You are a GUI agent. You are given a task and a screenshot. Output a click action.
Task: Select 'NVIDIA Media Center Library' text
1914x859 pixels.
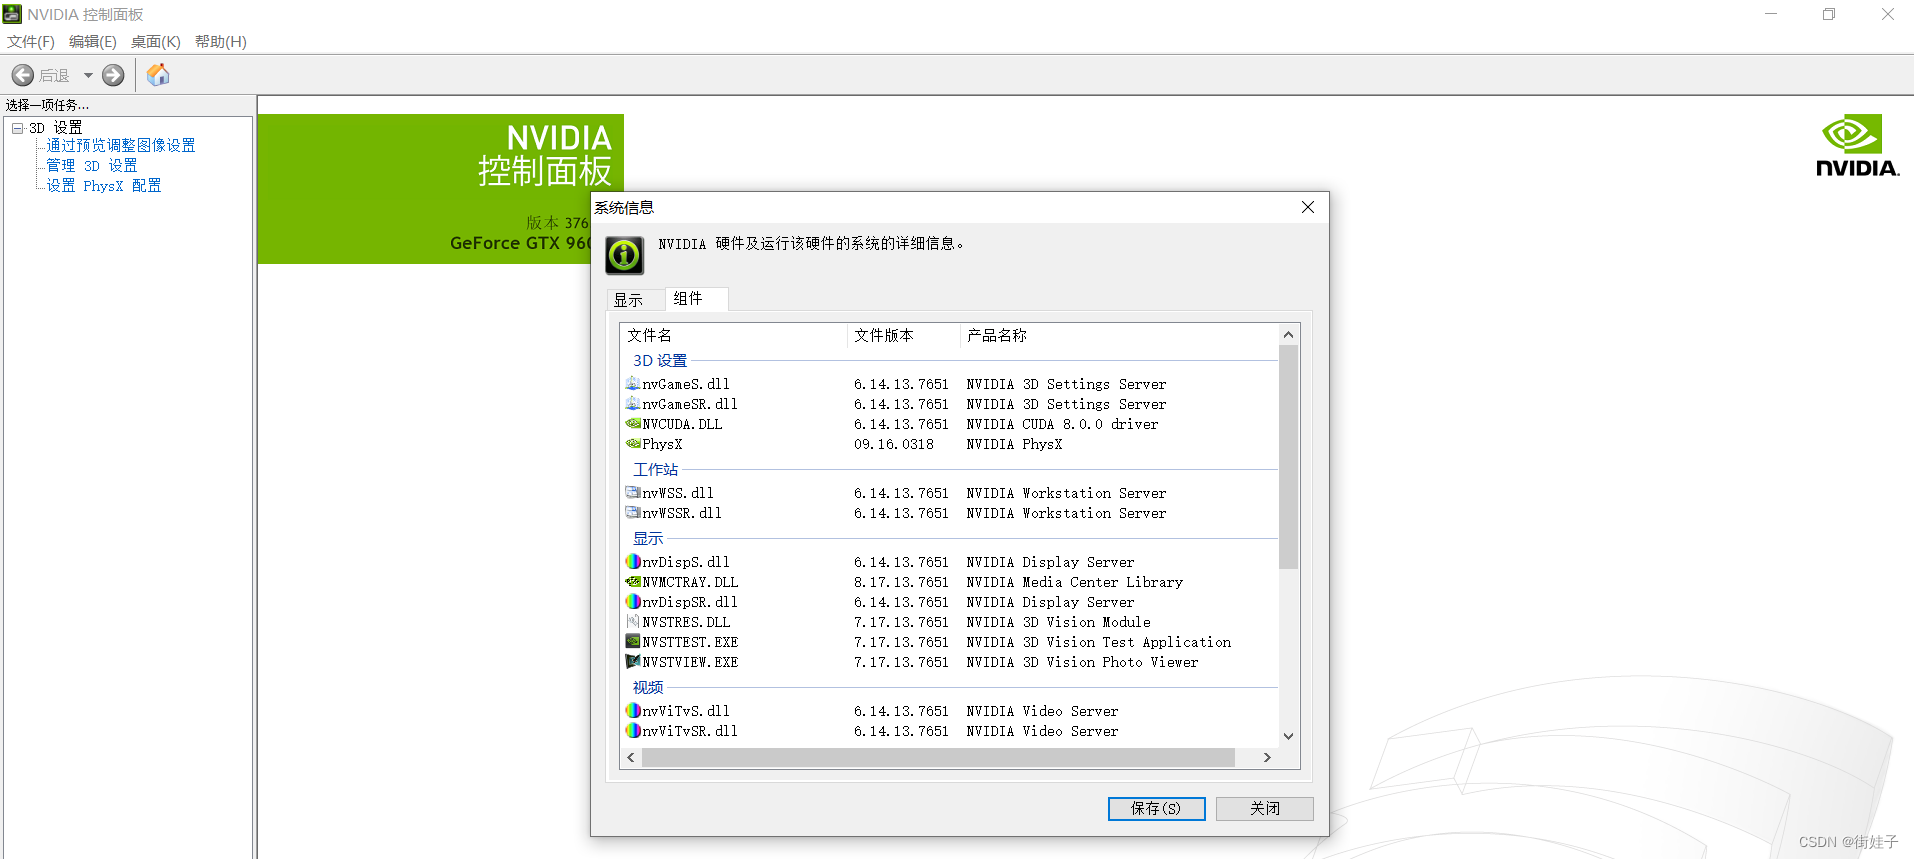(1074, 583)
